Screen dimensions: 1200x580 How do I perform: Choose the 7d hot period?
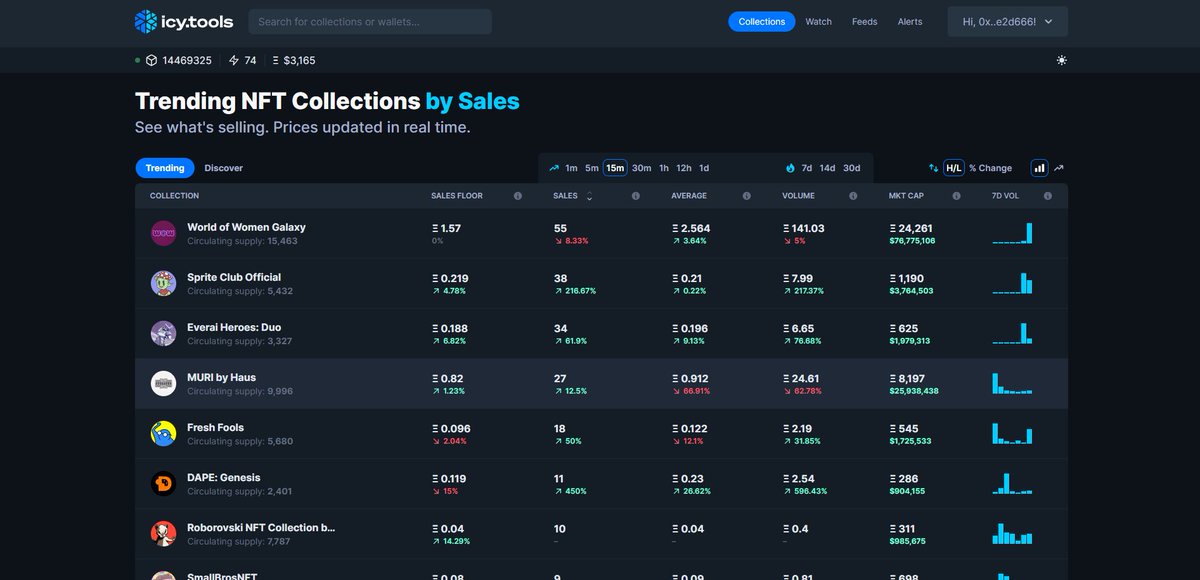(807, 168)
